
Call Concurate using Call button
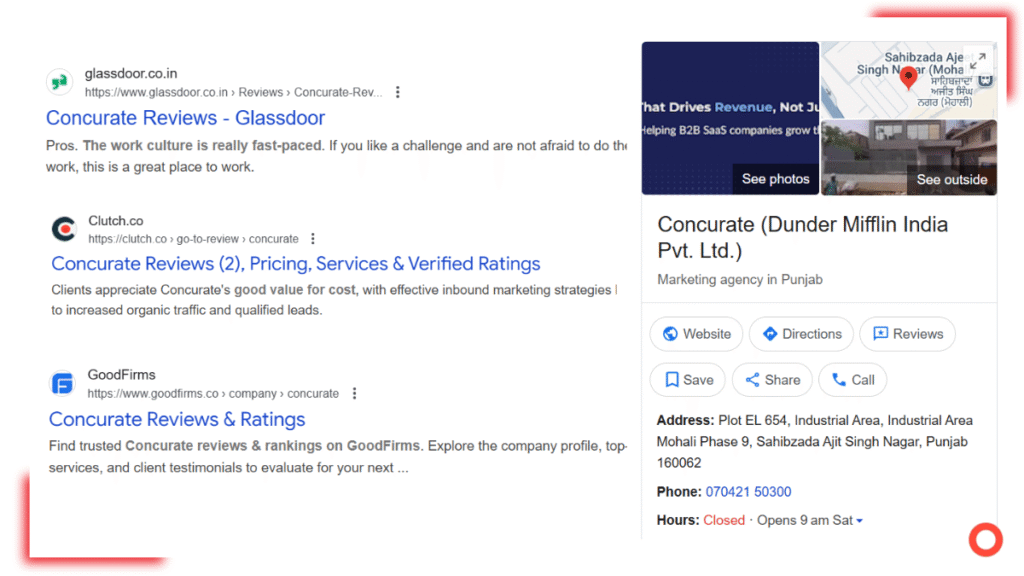click(852, 380)
